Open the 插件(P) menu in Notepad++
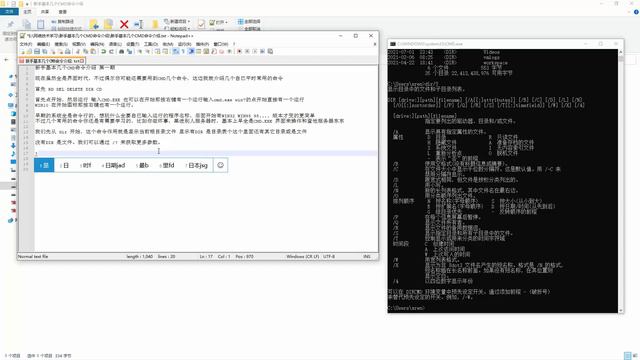This screenshot has height=360, width=640. tap(202, 44)
